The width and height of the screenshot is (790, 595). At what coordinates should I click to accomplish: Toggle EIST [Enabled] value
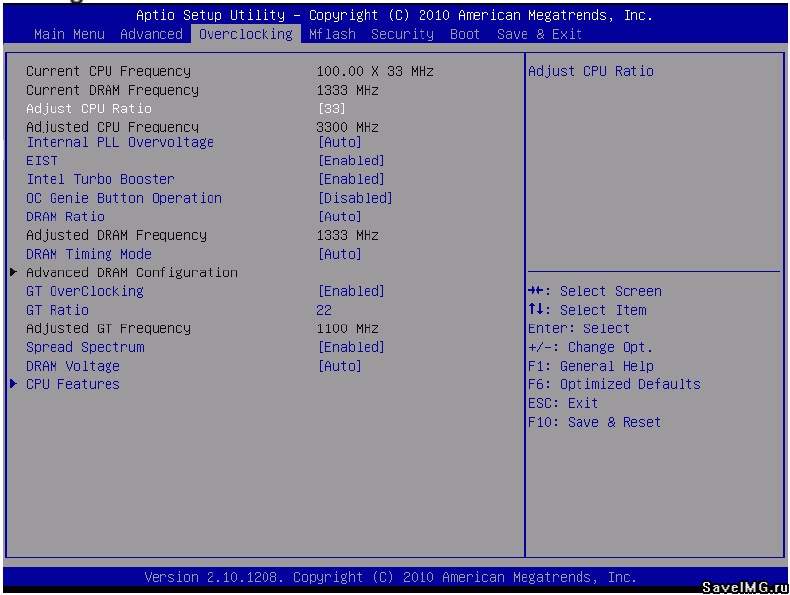click(351, 161)
